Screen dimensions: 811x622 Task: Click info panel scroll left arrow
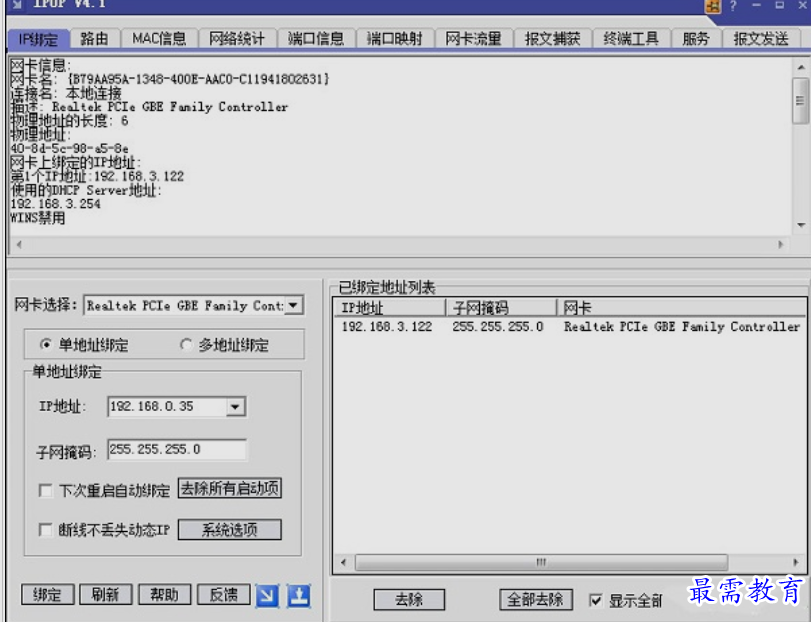click(x=19, y=245)
